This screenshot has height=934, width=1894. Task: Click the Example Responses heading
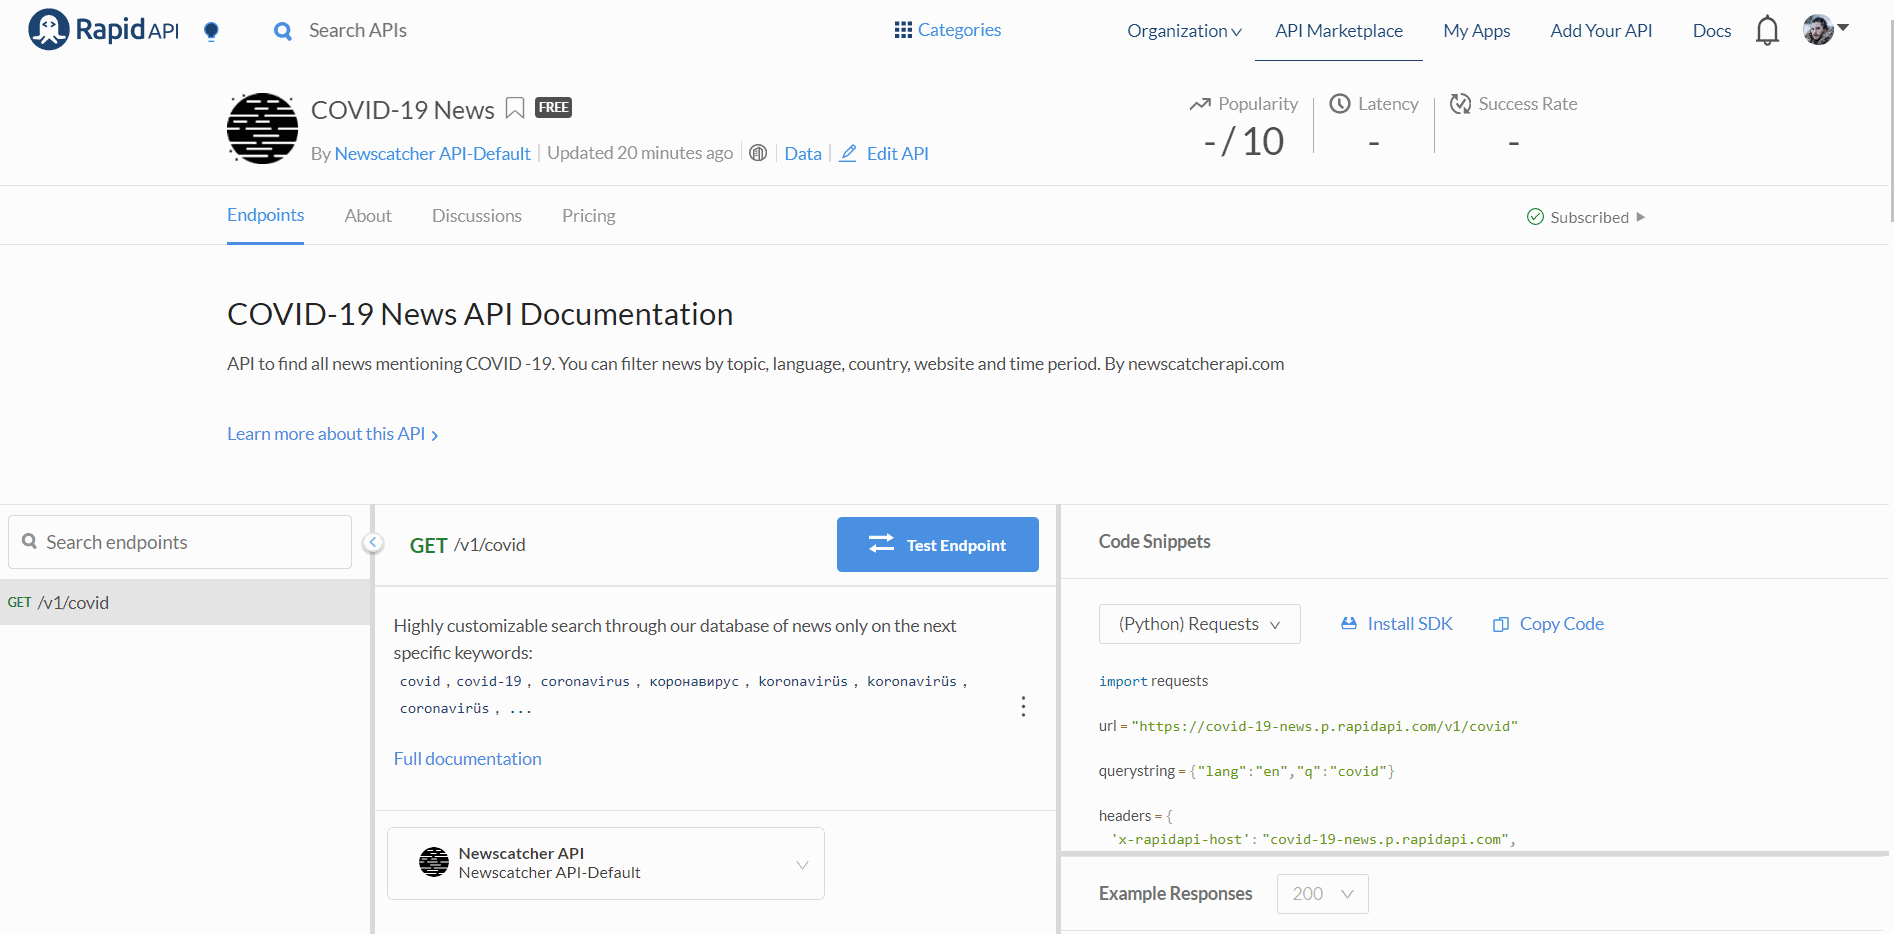tap(1175, 894)
